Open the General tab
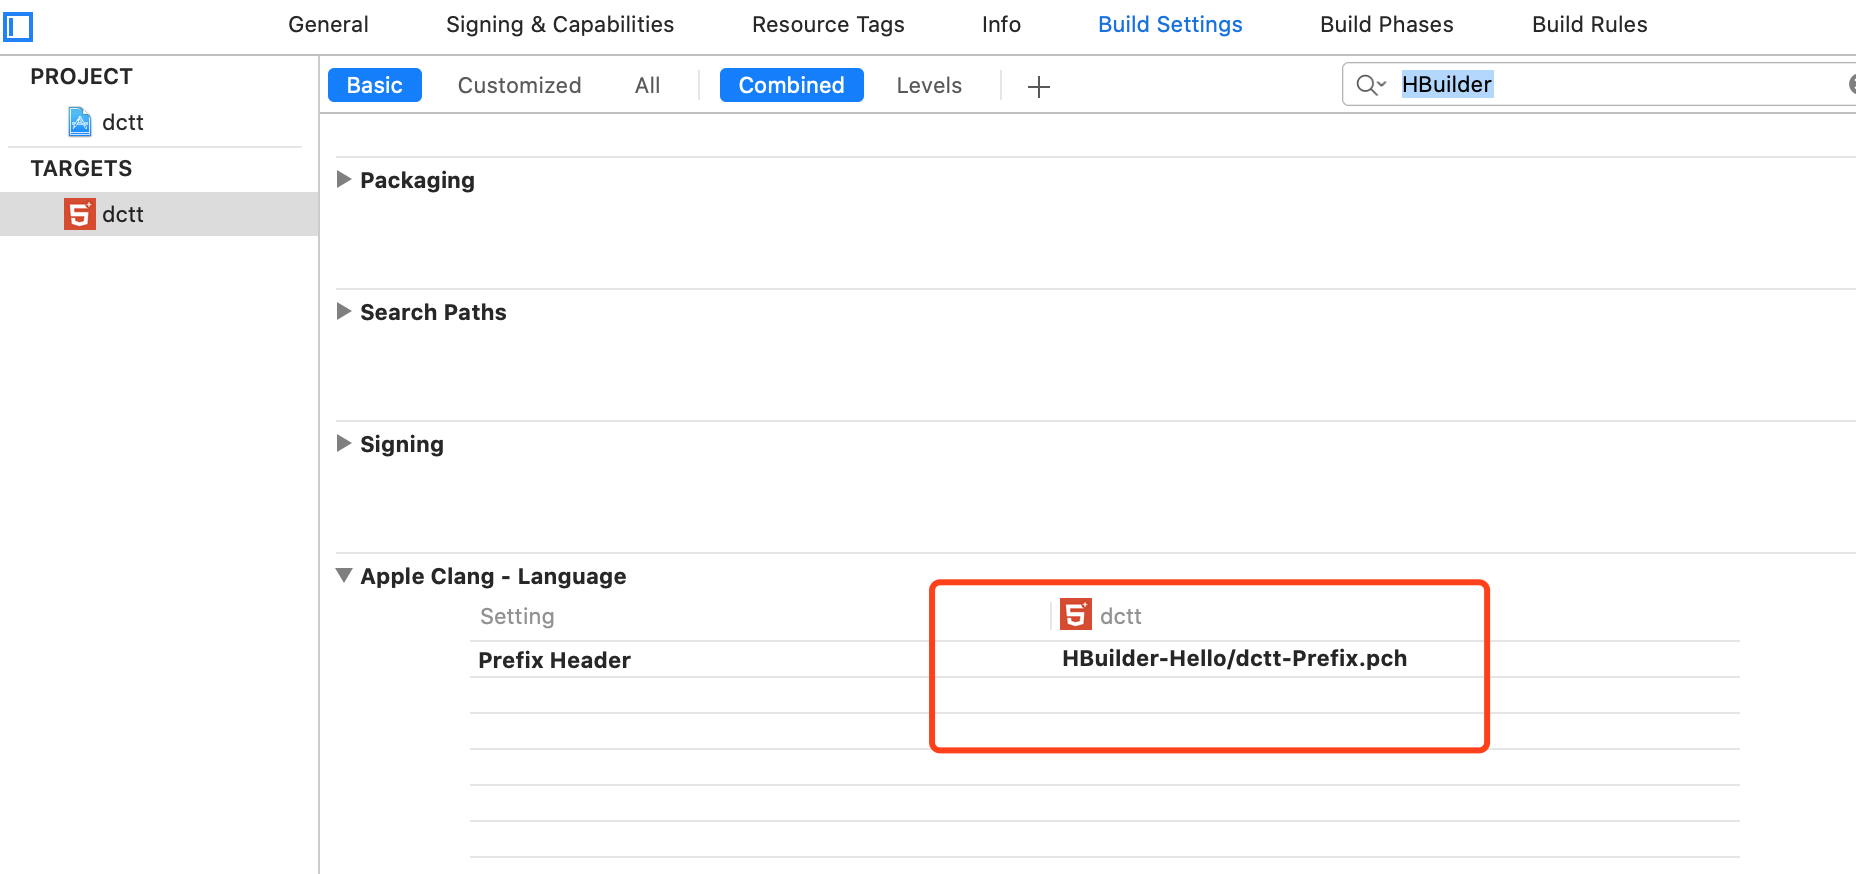Screen dimensions: 1856x874 tap(328, 25)
